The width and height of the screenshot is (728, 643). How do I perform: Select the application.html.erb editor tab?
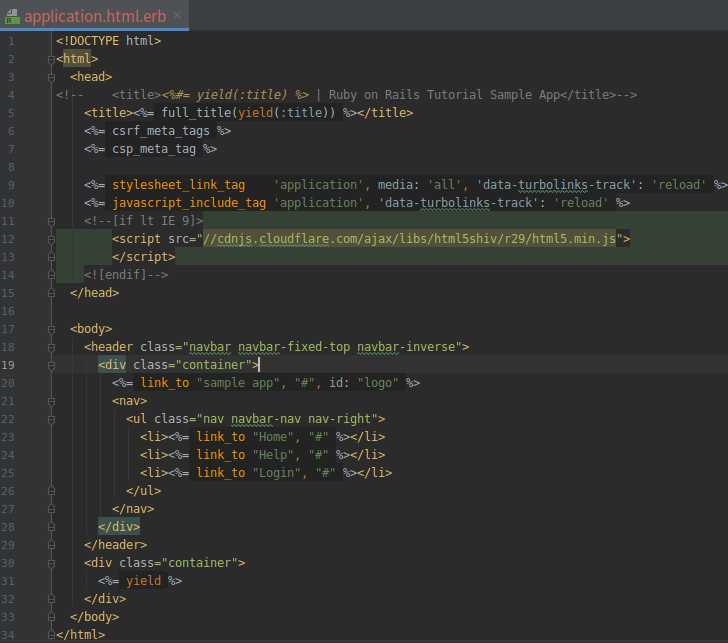coord(95,16)
